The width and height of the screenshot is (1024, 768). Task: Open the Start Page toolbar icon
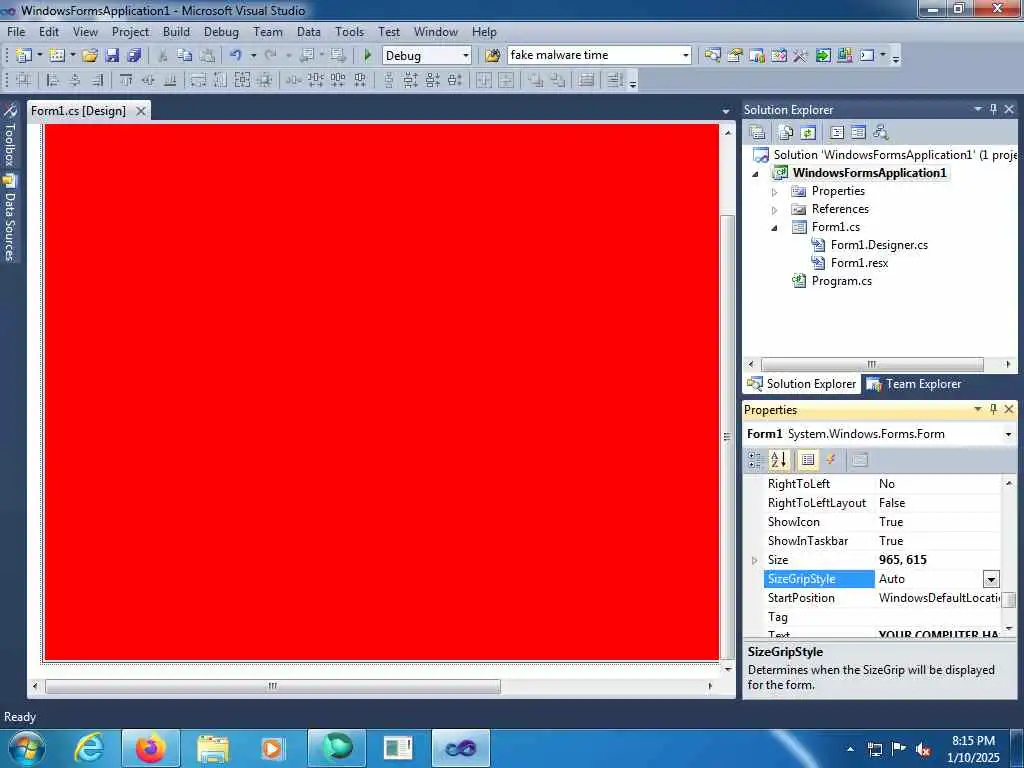click(x=823, y=56)
